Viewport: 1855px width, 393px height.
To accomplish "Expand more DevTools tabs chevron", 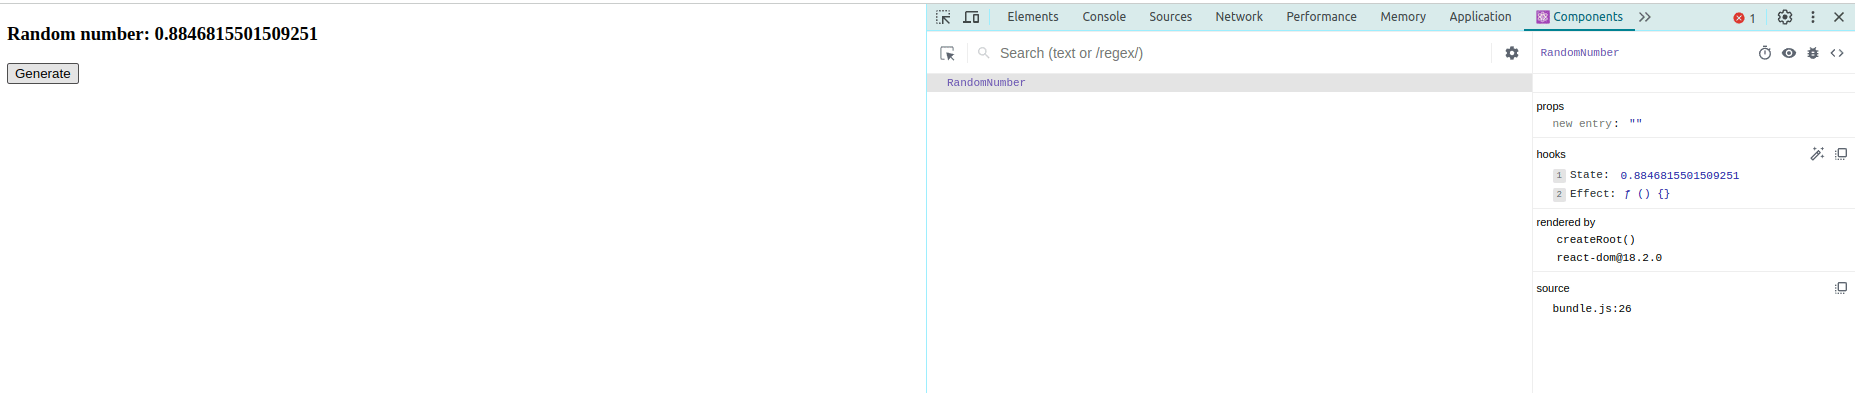I will pyautogui.click(x=1645, y=17).
